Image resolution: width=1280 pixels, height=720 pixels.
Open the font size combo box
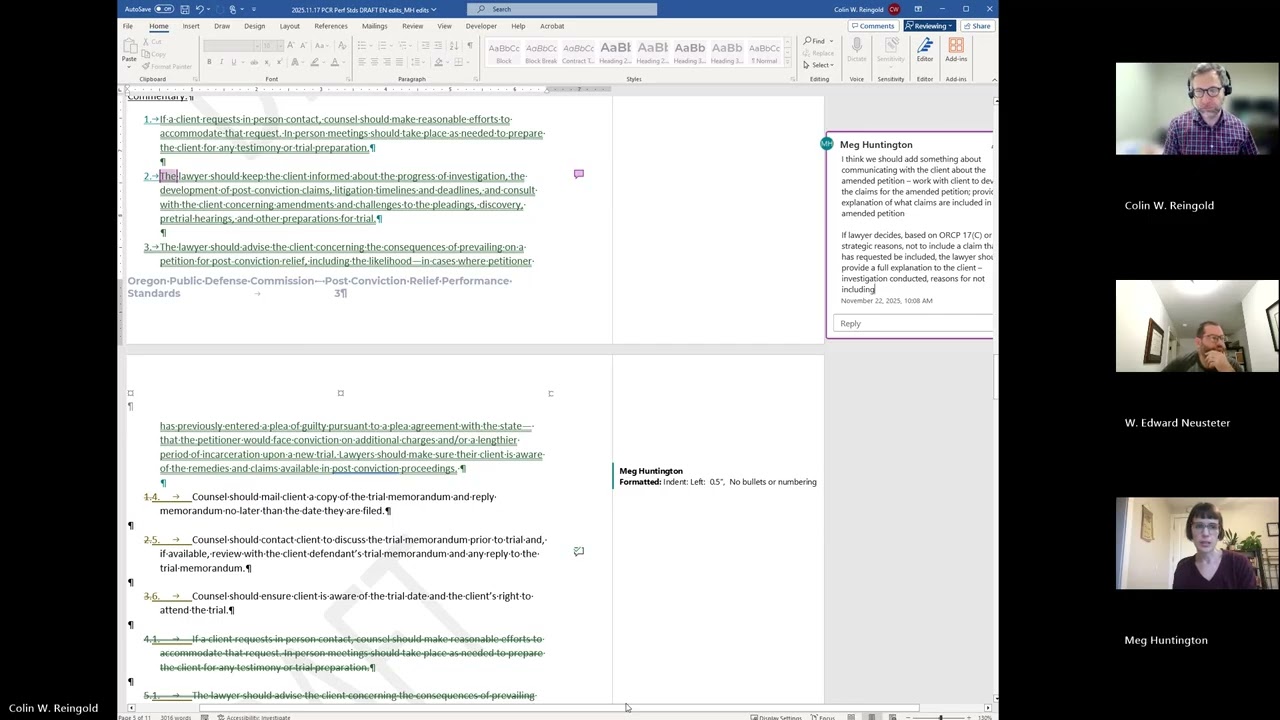coord(272,46)
